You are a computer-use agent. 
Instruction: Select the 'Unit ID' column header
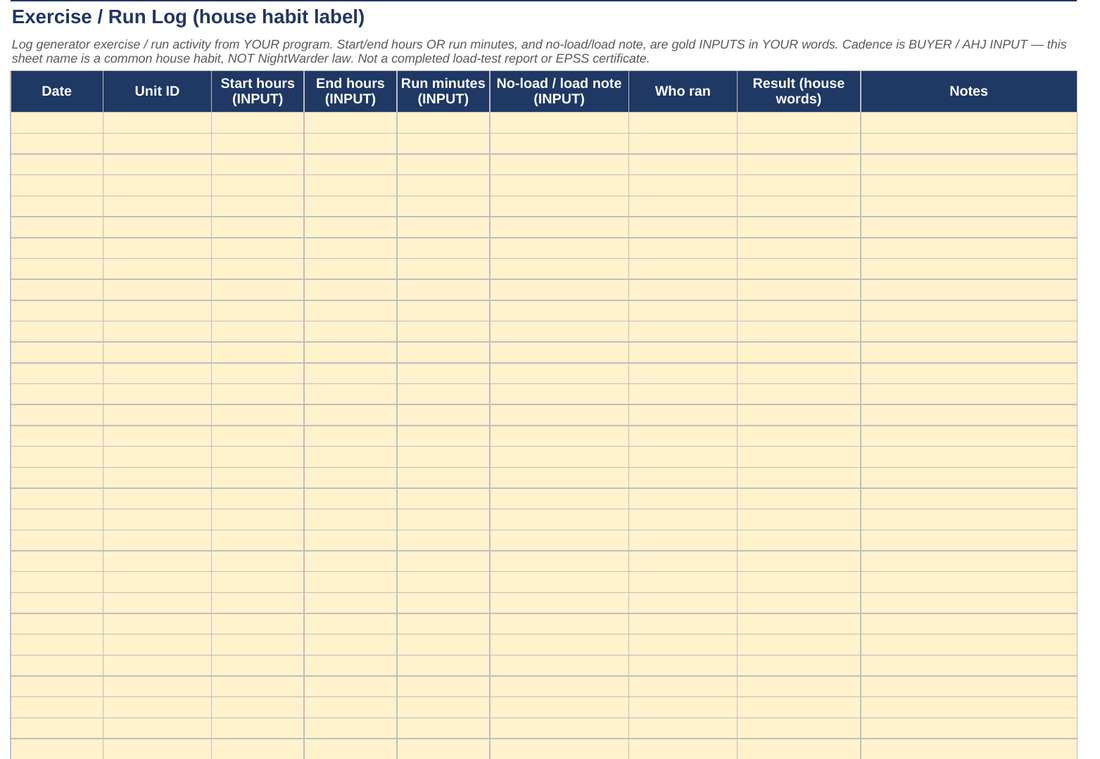[x=157, y=91]
